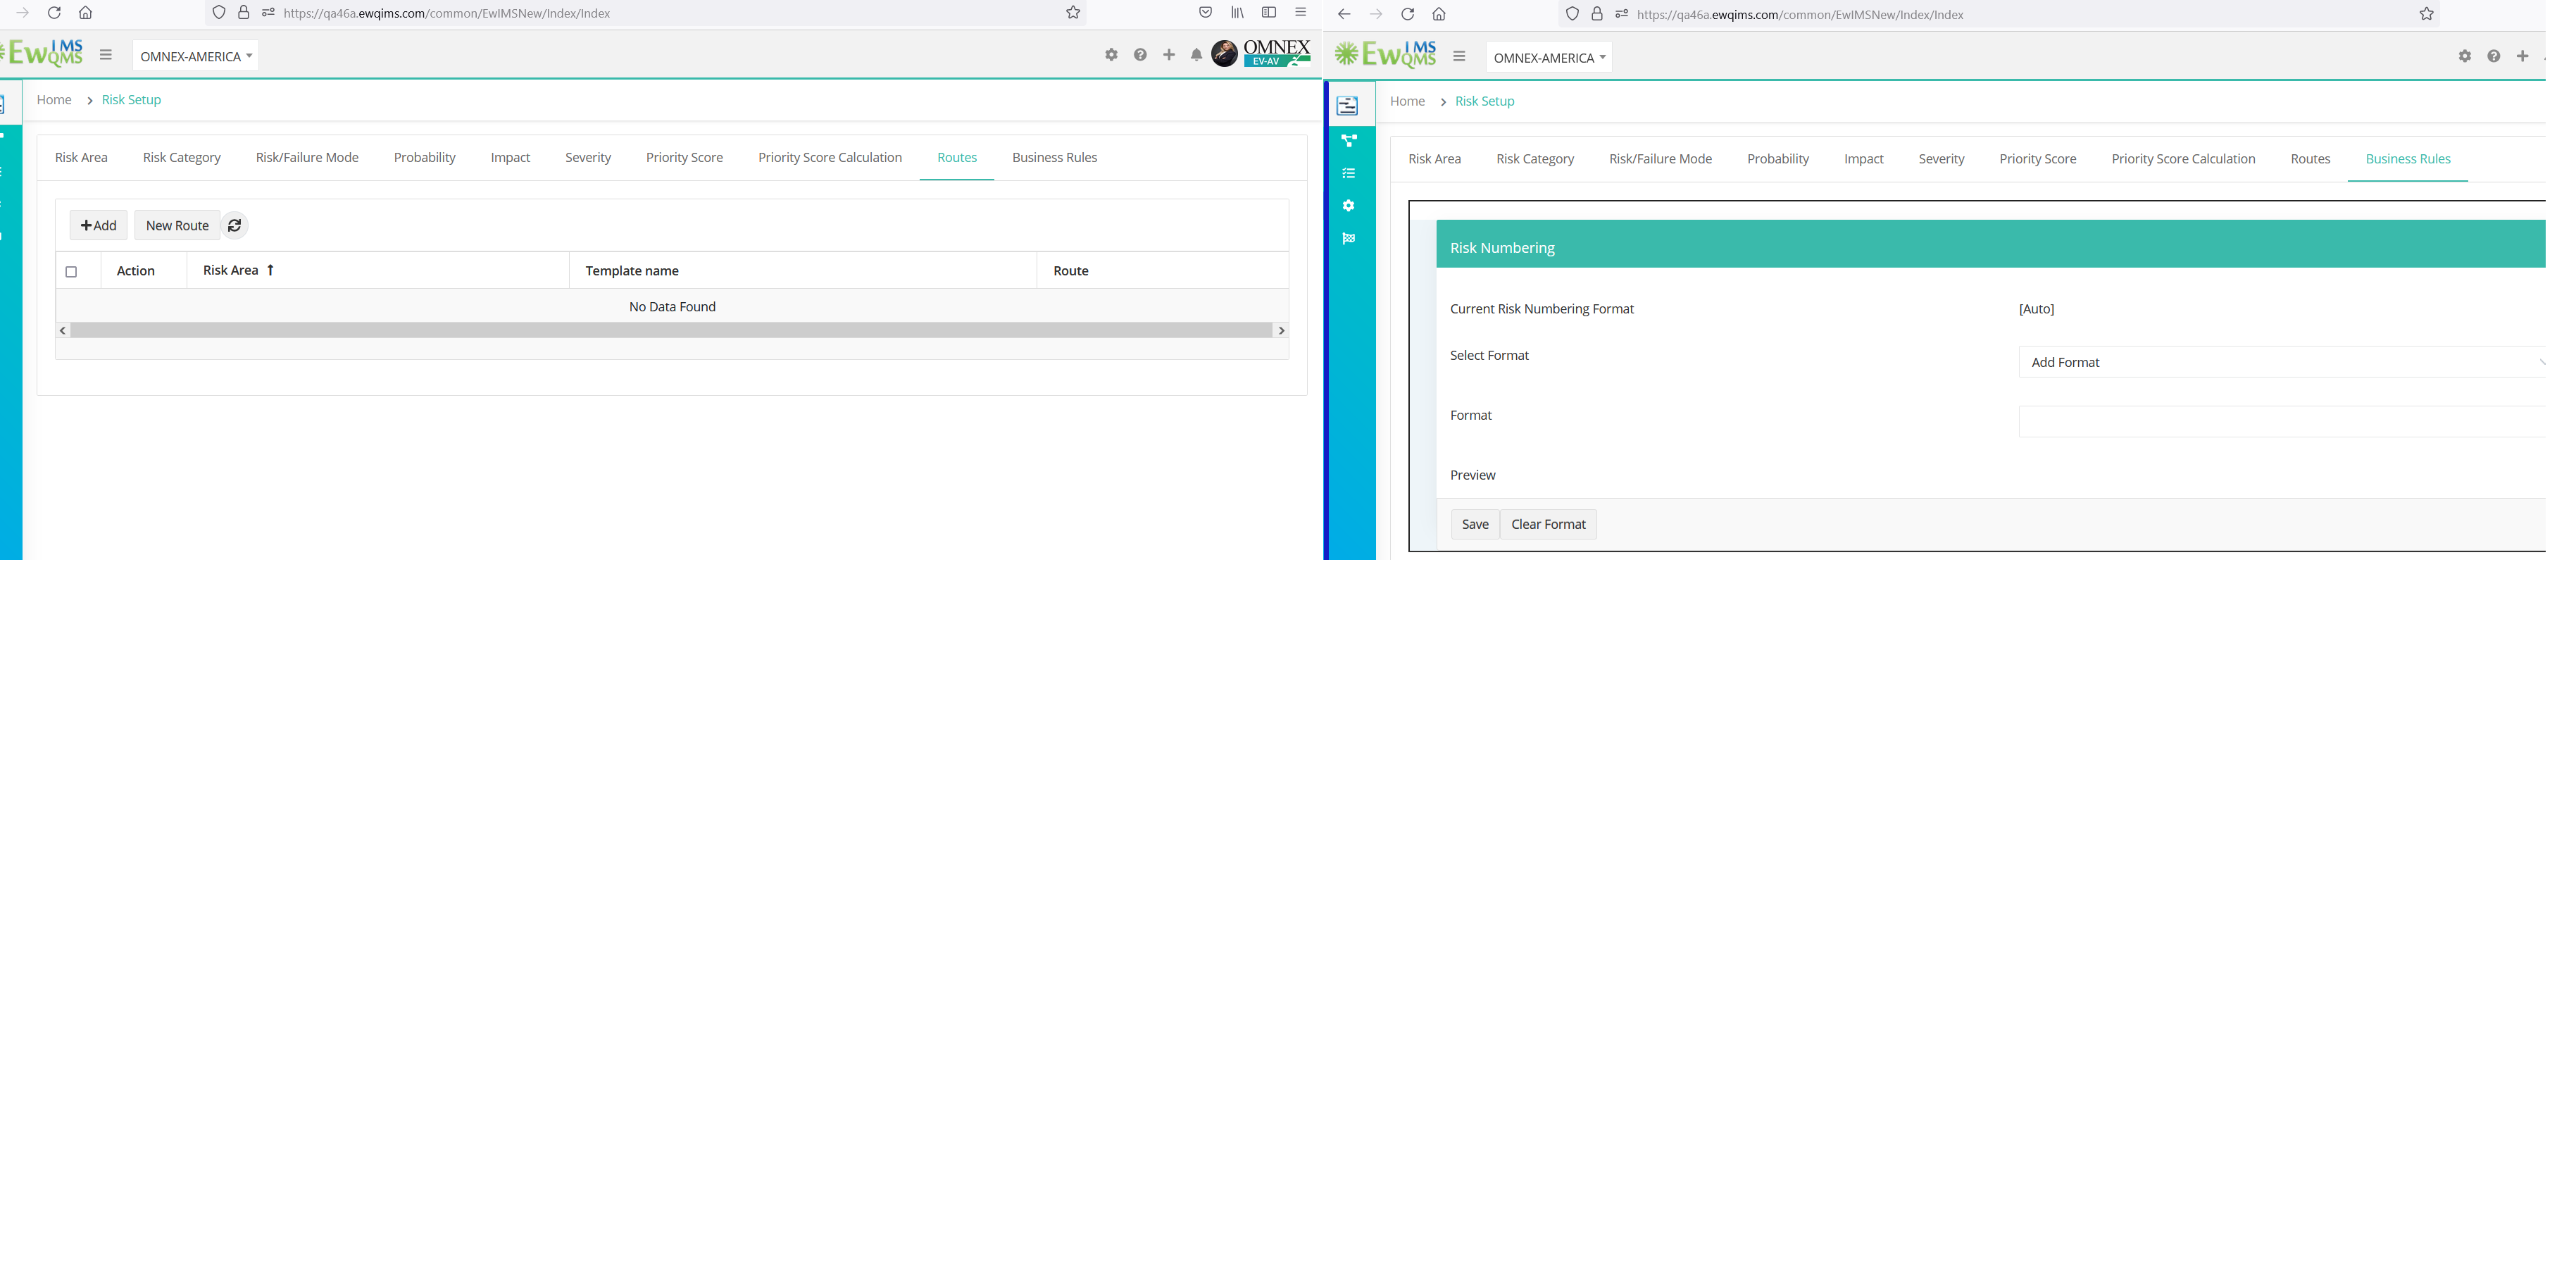This screenshot has width=2576, height=1272.
Task: Switch to Risk Area tab in left window
Action: click(x=81, y=158)
